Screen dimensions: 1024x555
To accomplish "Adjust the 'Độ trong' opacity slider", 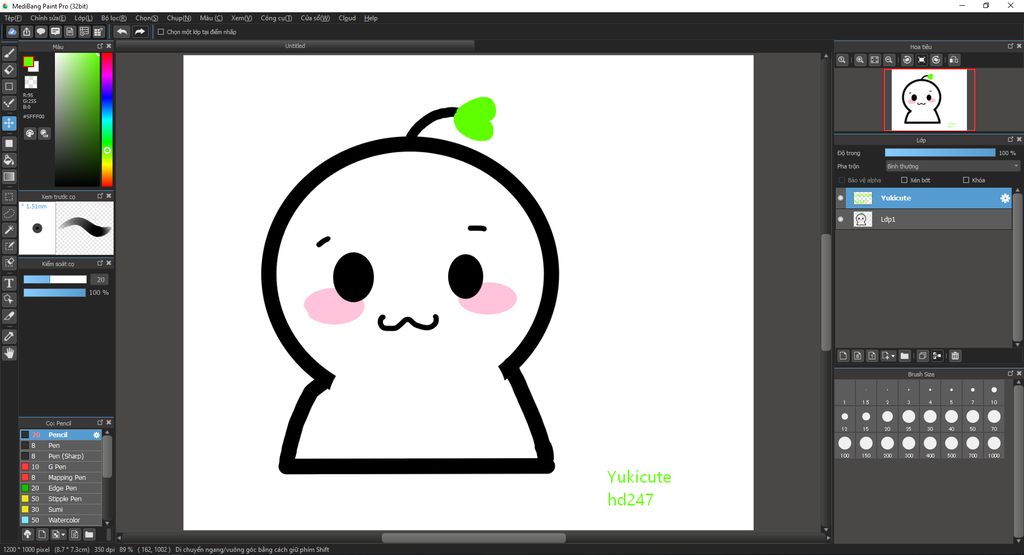I will click(940, 153).
